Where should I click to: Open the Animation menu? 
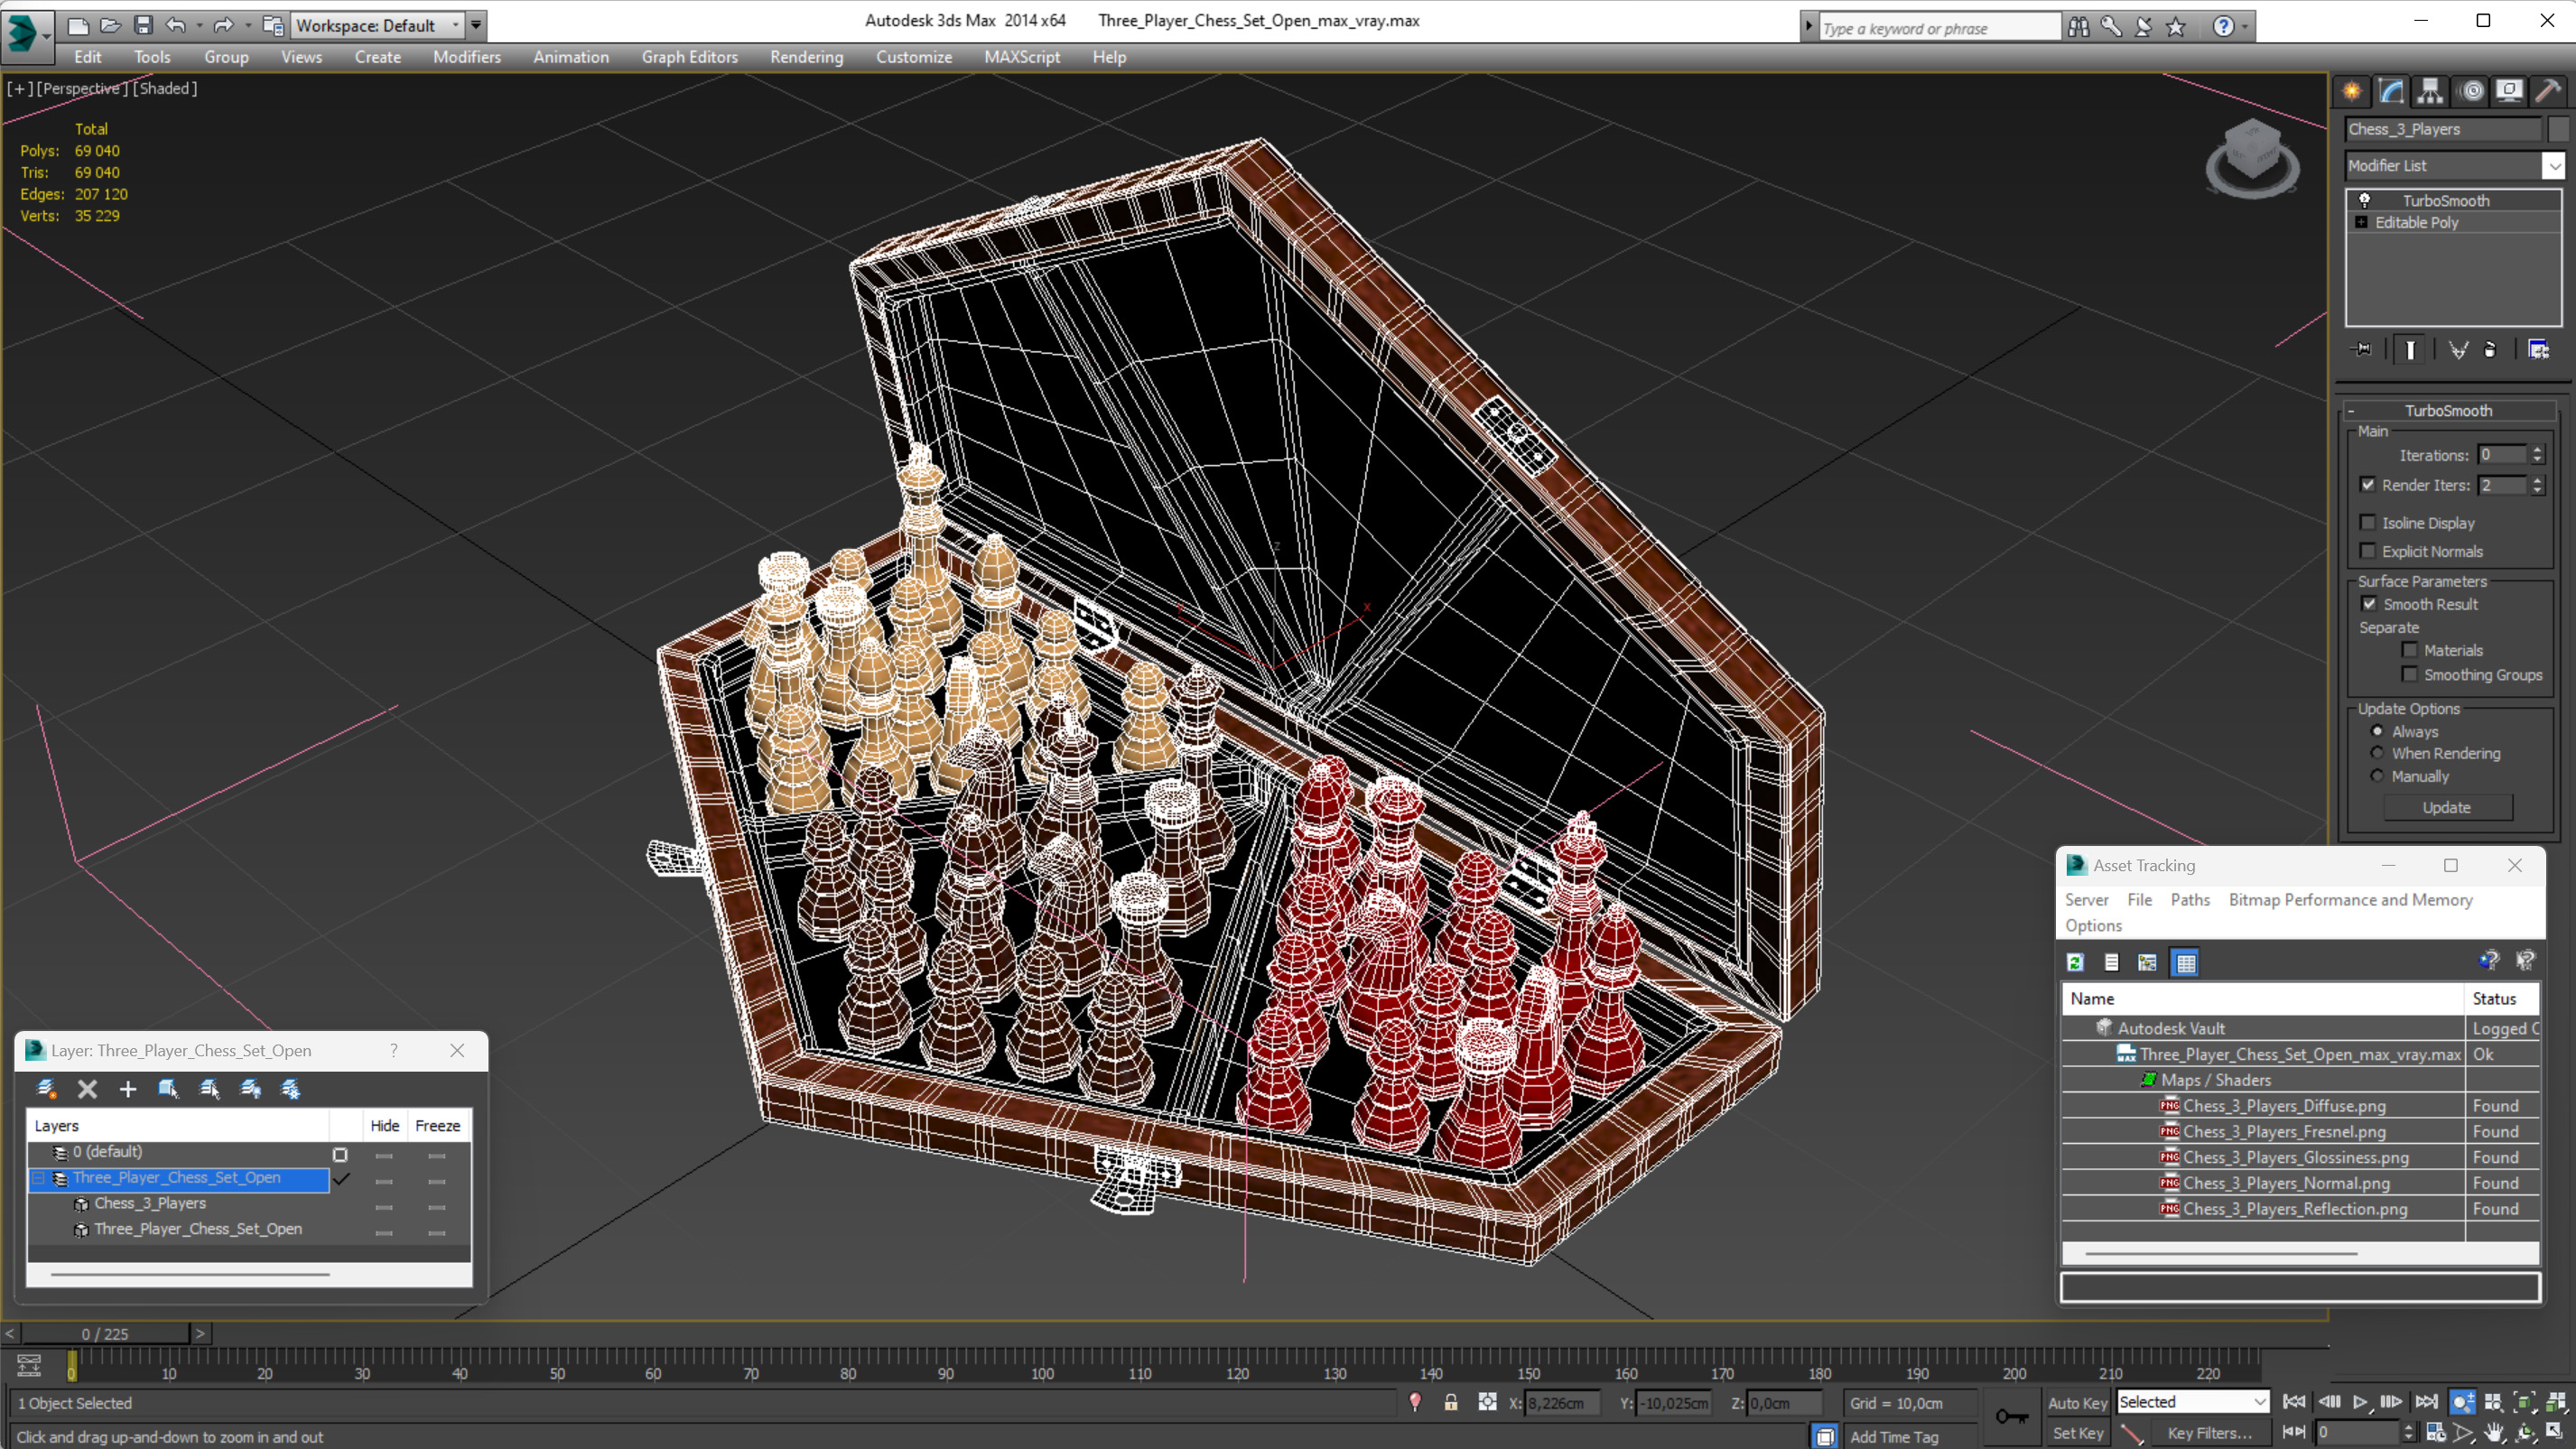pyautogui.click(x=571, y=57)
